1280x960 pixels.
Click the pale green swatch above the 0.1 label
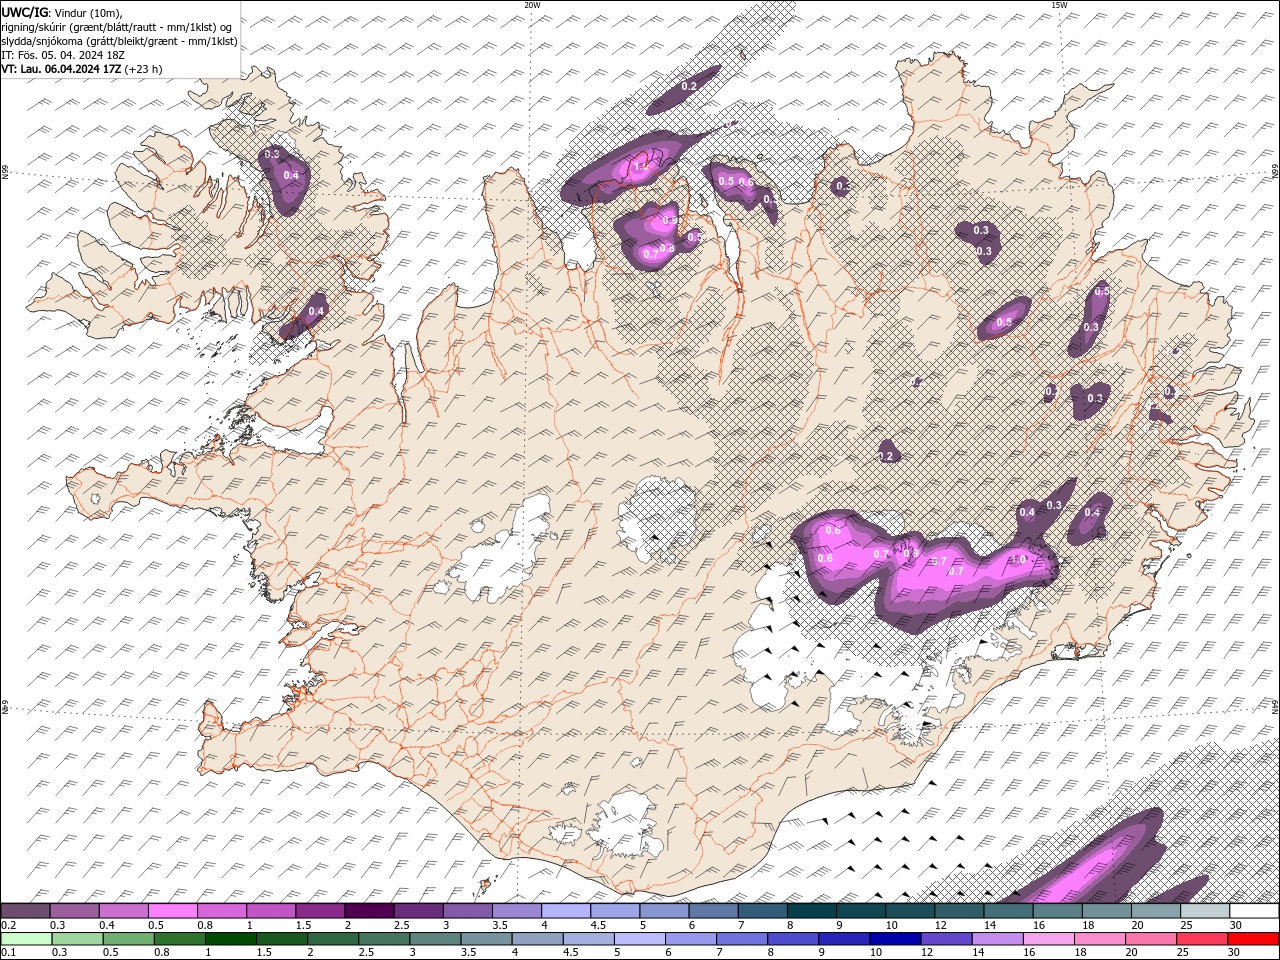coord(25,939)
